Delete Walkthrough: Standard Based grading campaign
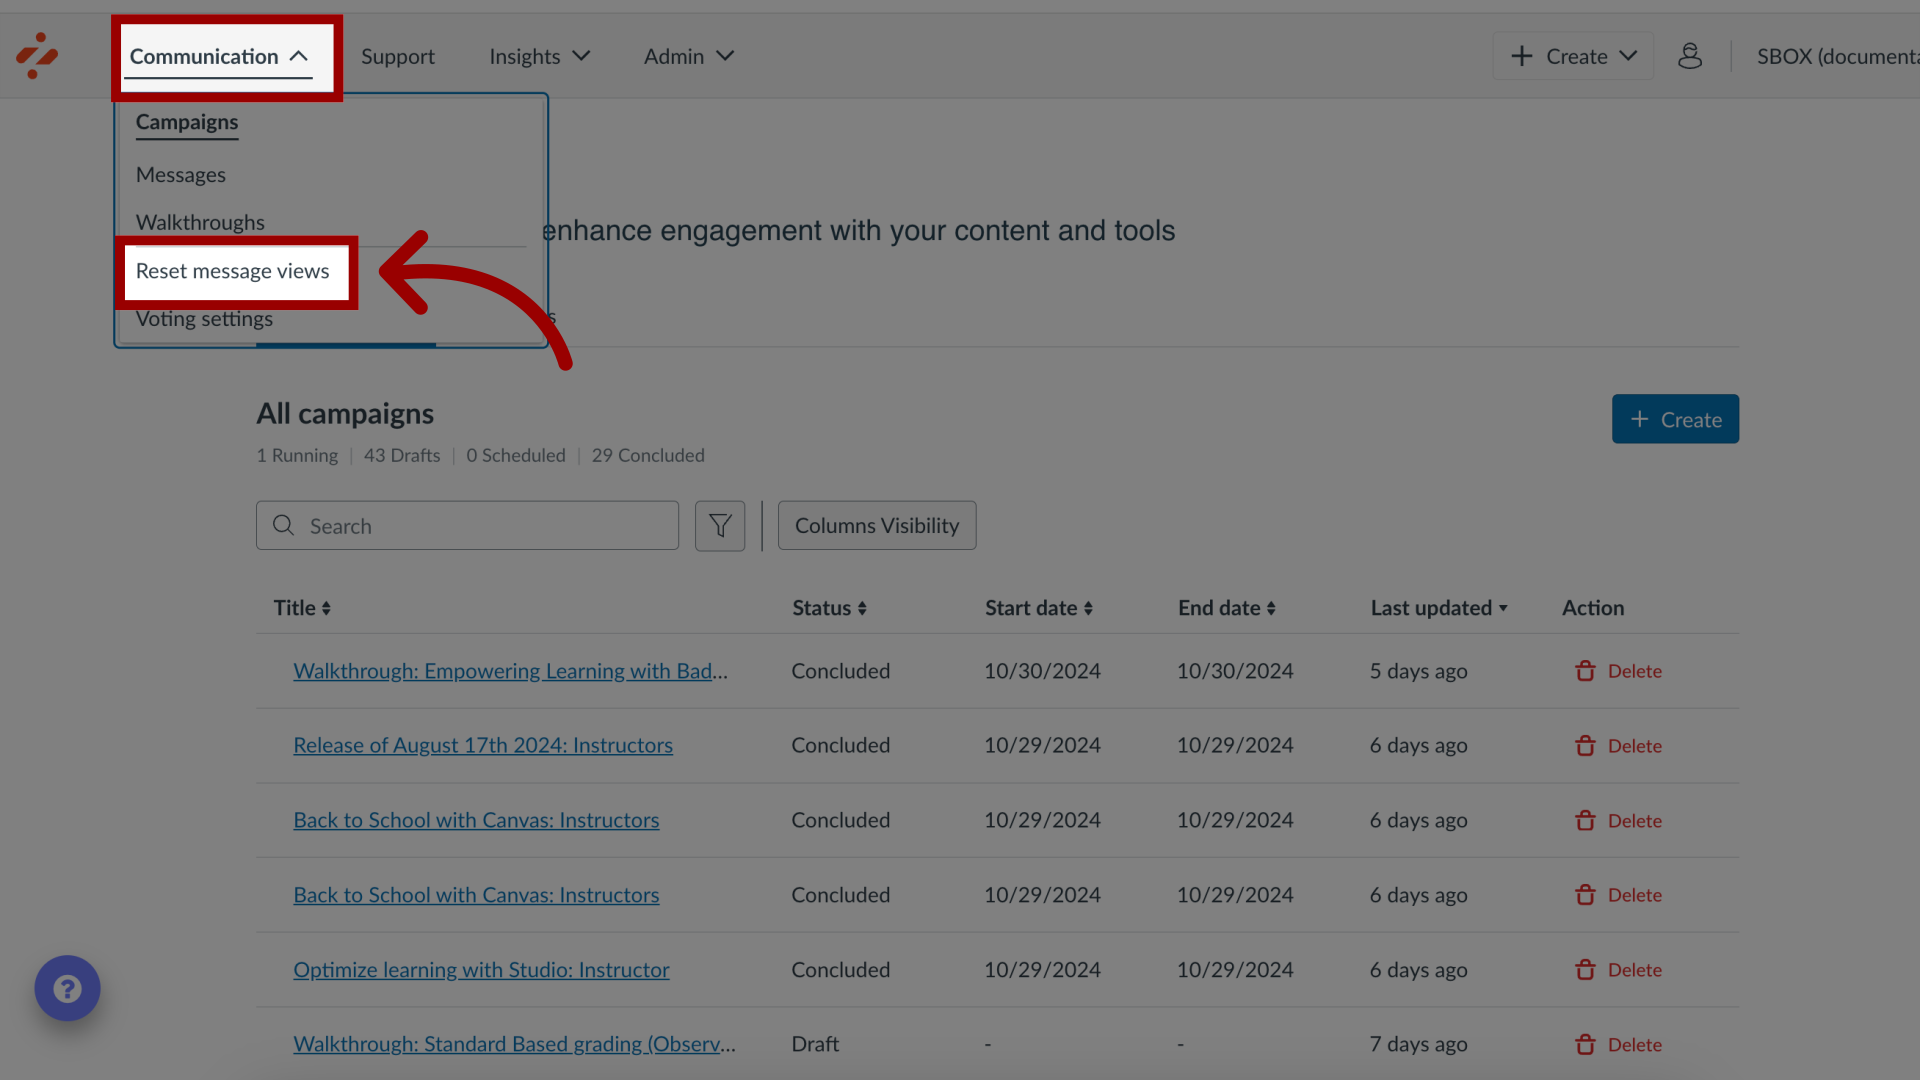The height and width of the screenshot is (1080, 1920). click(1618, 1044)
